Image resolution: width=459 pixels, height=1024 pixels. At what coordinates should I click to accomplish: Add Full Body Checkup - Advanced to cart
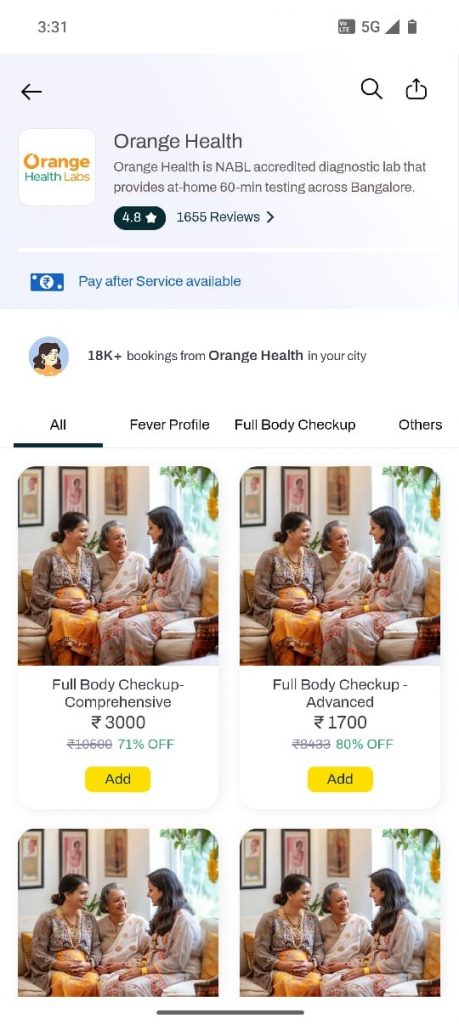340,779
